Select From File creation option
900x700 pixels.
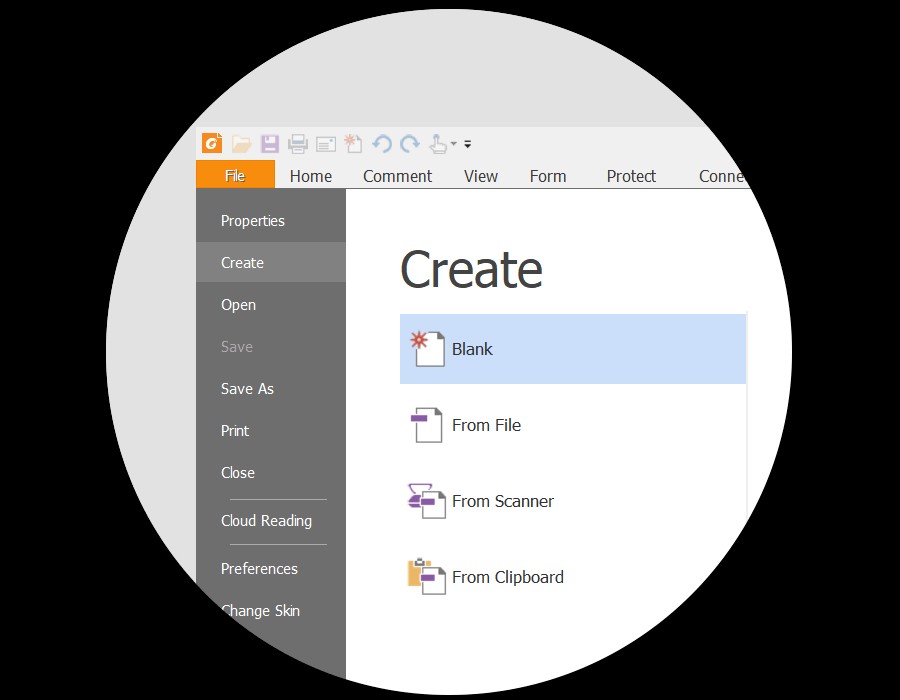tap(486, 425)
